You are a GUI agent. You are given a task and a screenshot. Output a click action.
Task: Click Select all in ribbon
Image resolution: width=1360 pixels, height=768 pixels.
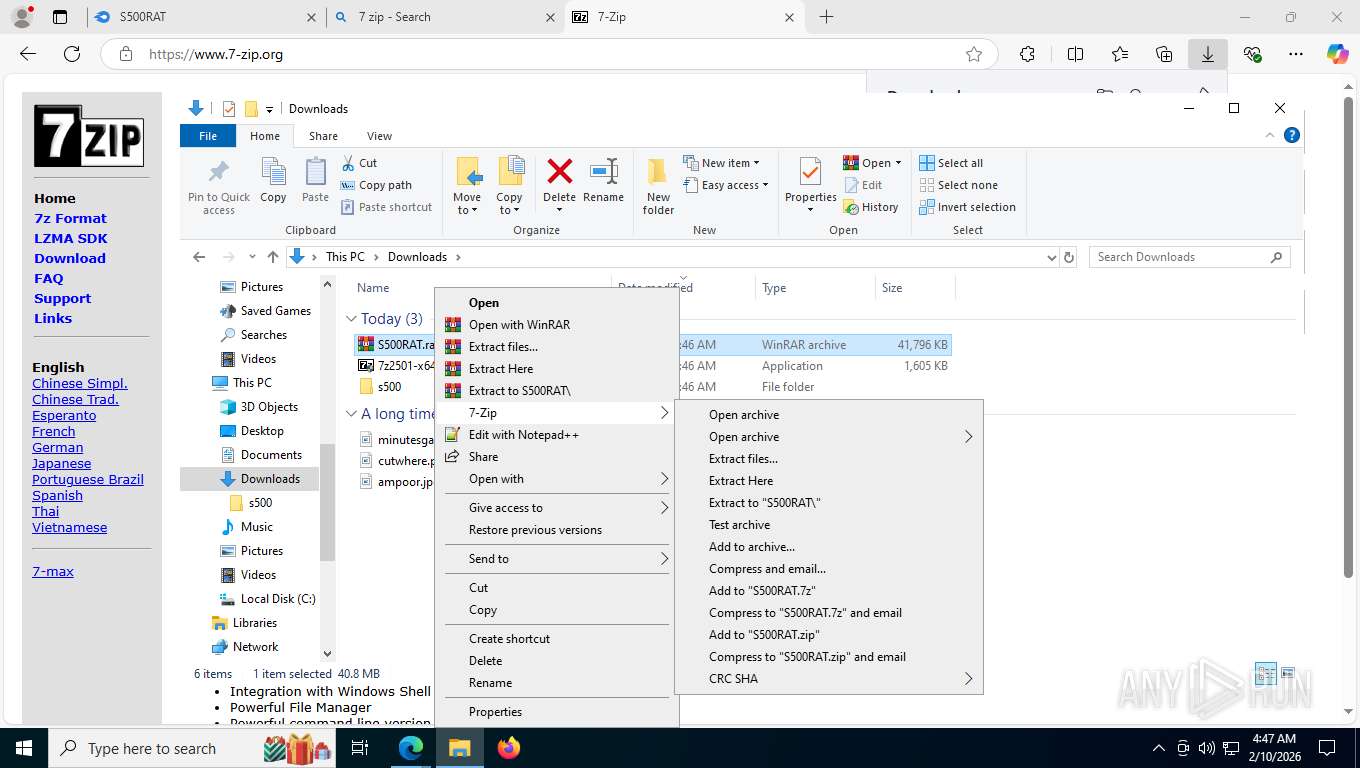coord(951,163)
